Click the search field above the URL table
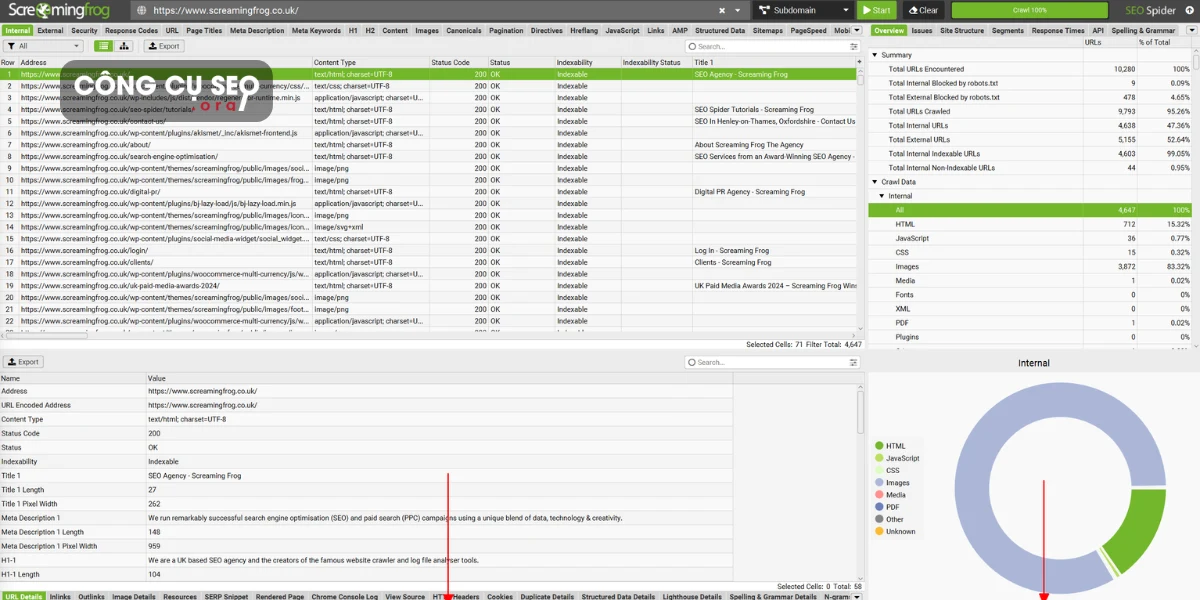Image resolution: width=1200 pixels, height=600 pixels. coord(765,46)
